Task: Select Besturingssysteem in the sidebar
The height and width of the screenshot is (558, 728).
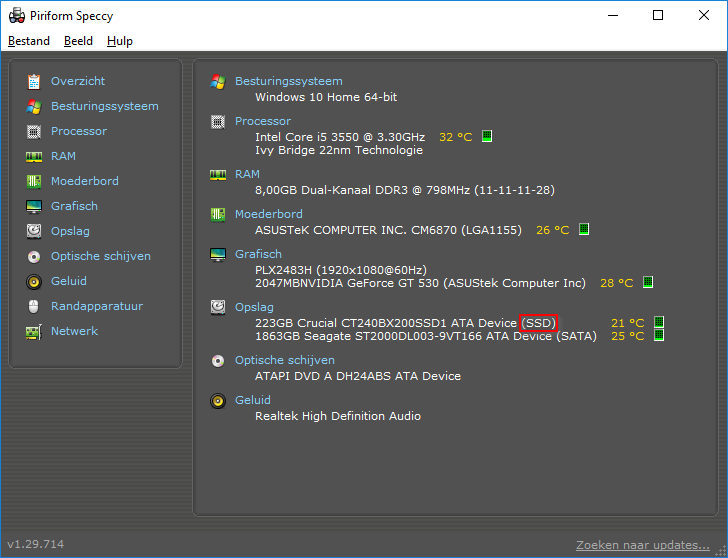Action: [x=104, y=106]
